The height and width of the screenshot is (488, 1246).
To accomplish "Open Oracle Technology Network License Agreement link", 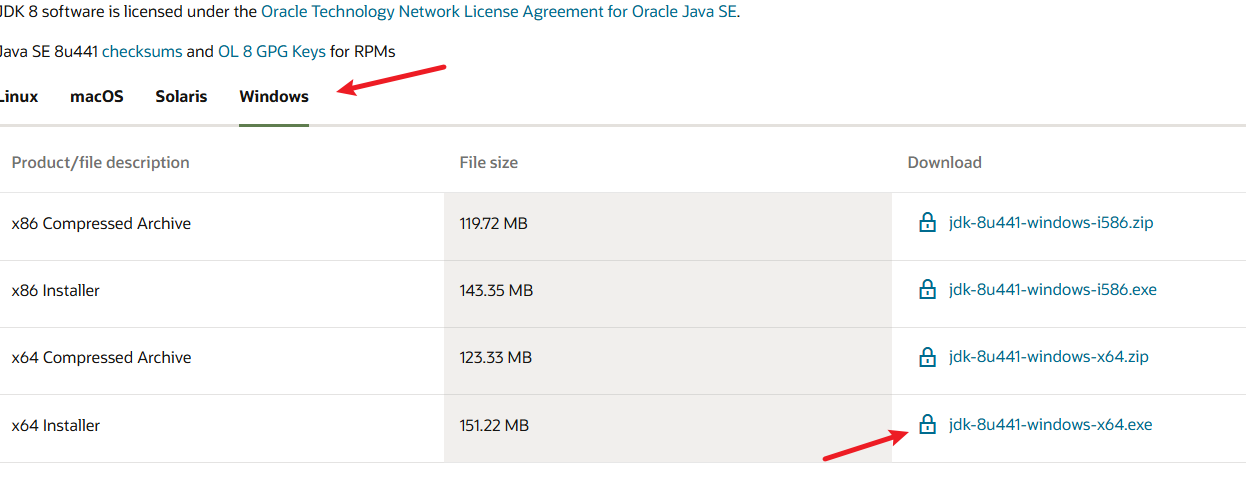I will (499, 12).
